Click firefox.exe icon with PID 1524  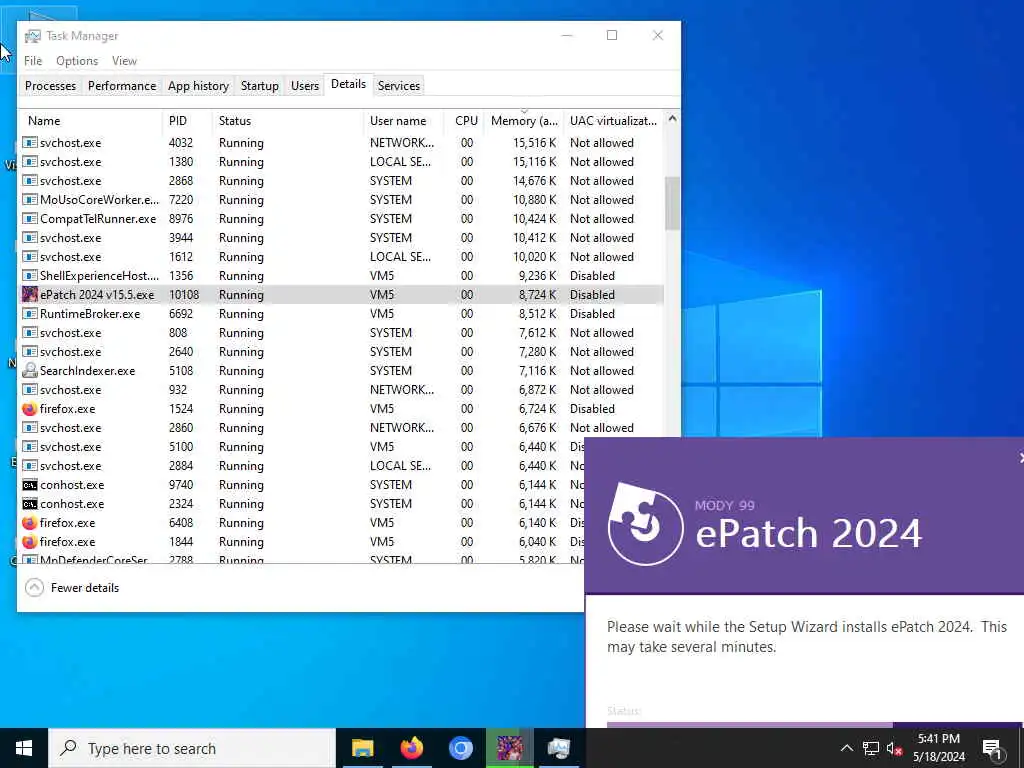tap(29, 409)
